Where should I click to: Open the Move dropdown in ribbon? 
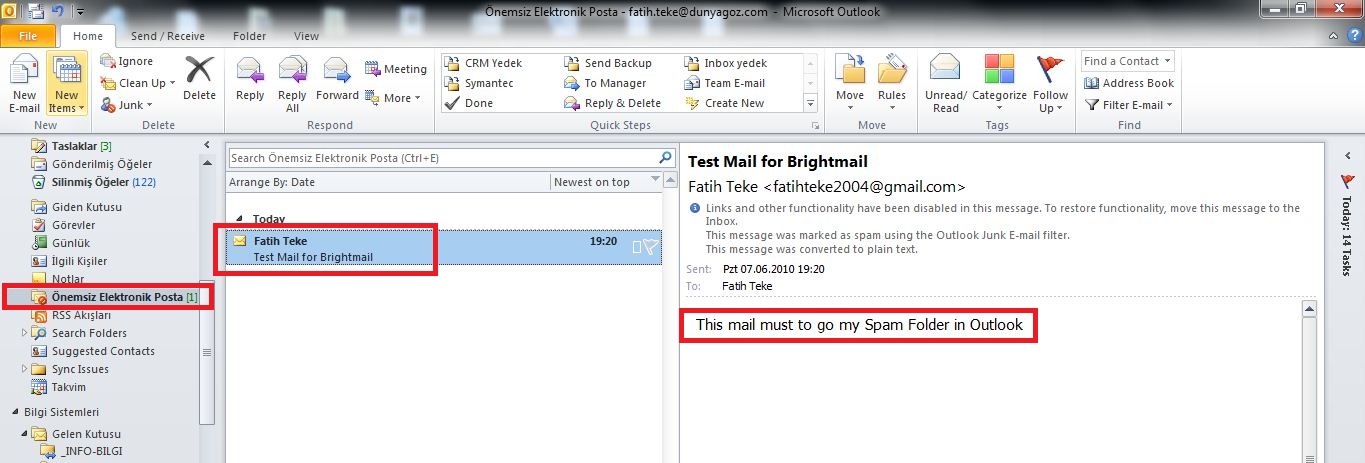[x=850, y=84]
